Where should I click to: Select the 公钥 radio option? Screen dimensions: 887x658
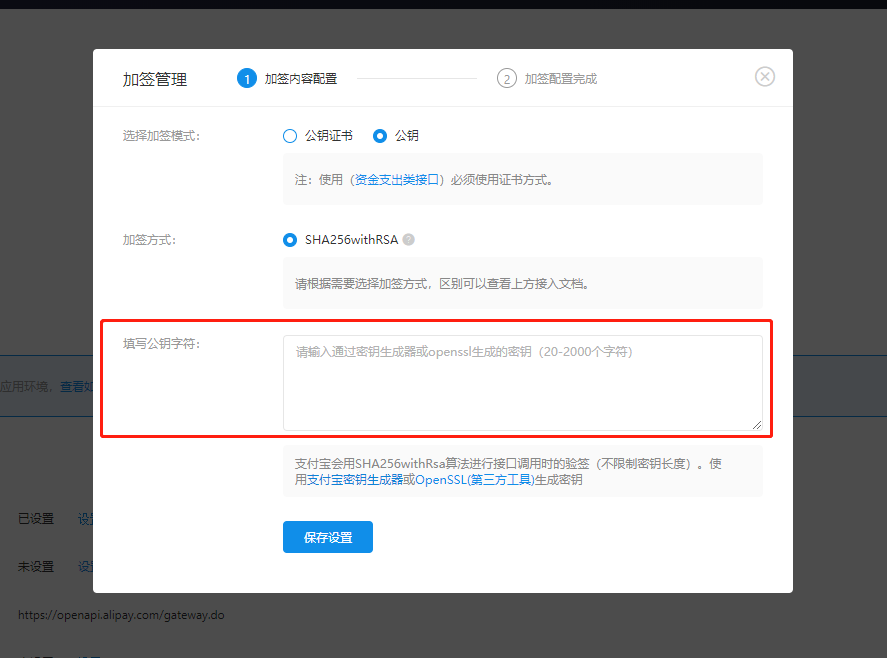click(x=380, y=136)
